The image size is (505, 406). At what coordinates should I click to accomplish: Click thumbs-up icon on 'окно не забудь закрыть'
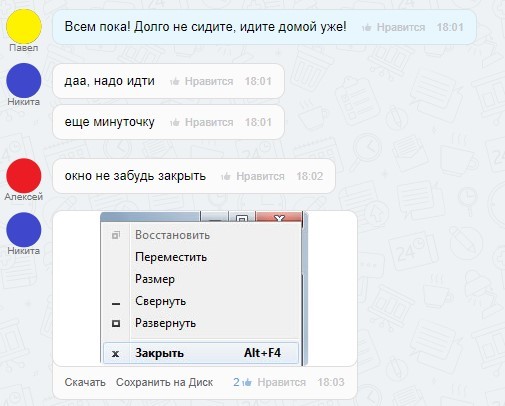(226, 176)
